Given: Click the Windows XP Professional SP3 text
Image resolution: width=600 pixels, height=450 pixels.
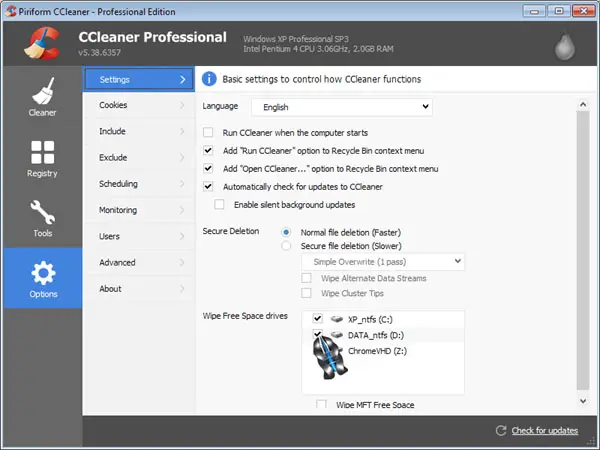Looking at the screenshot, I should (x=296, y=39).
